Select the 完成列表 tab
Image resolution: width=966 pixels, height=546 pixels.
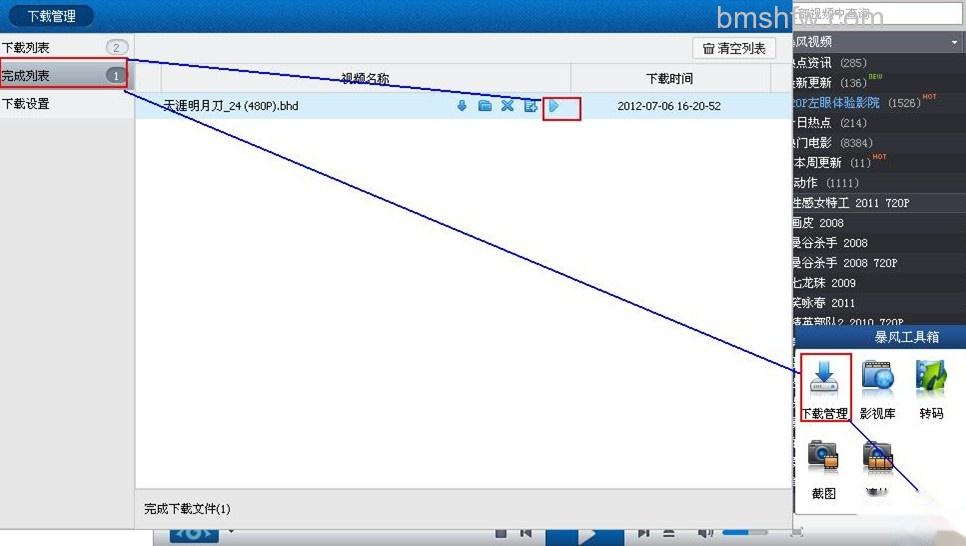click(64, 75)
